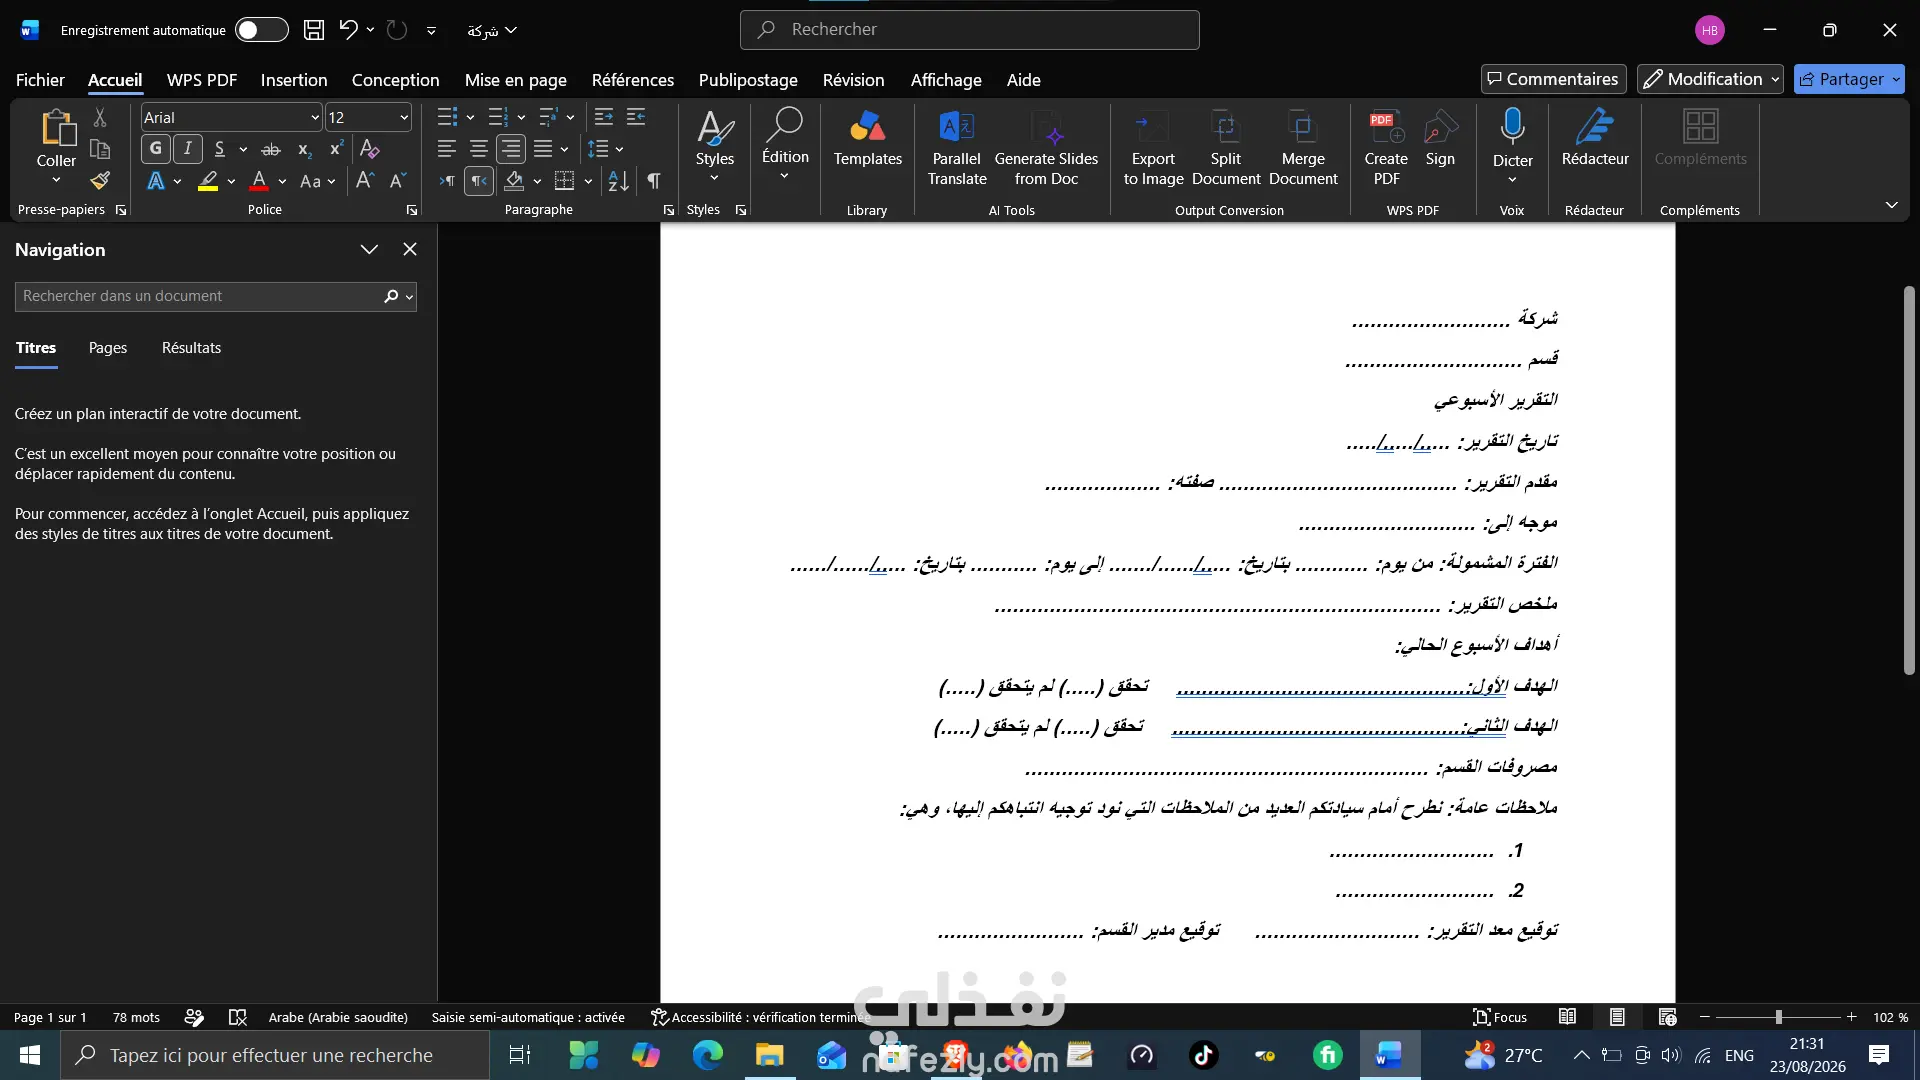
Task: Launch the Parallel Translate tool
Action: [x=957, y=148]
